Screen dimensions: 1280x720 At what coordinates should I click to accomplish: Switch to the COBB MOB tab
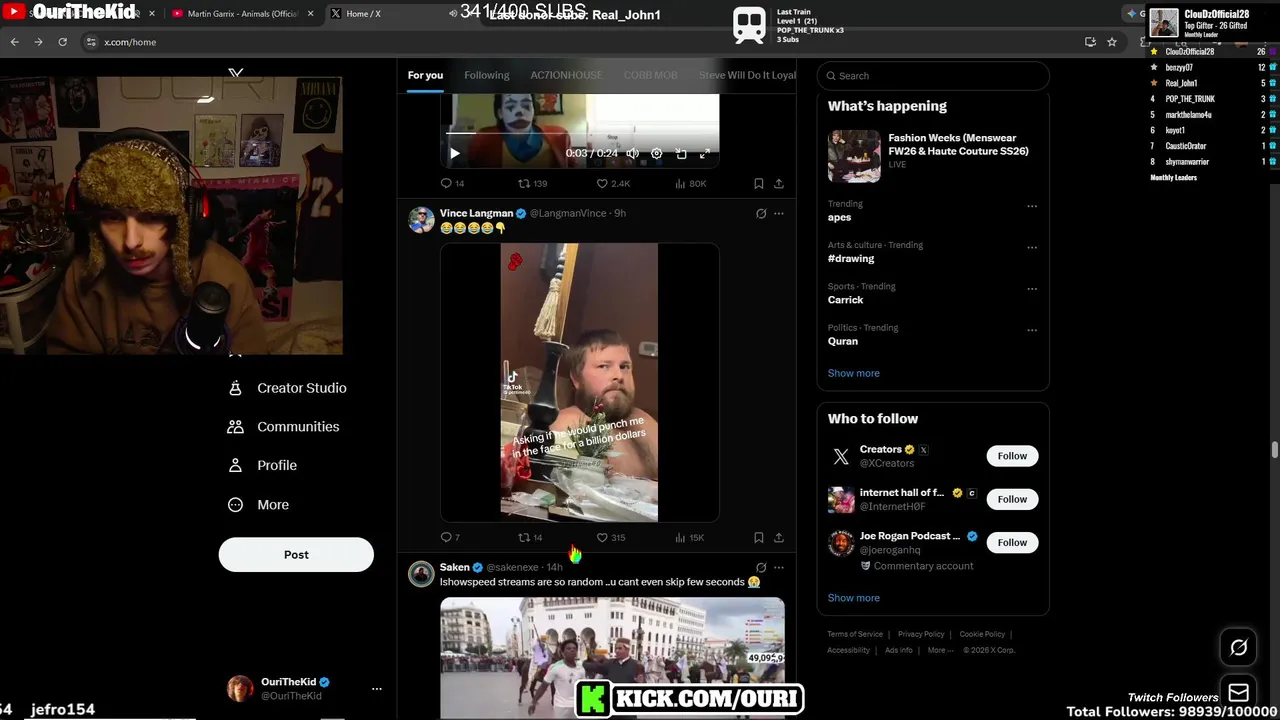point(650,75)
